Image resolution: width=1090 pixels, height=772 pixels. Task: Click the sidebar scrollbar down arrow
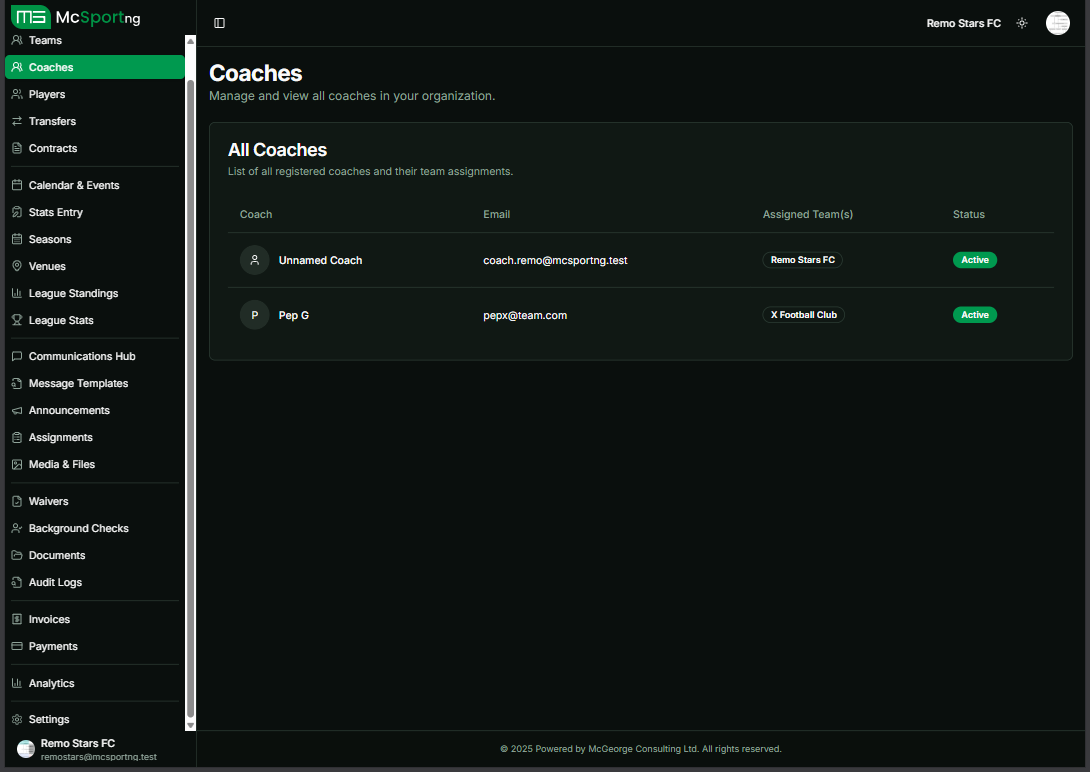click(191, 724)
